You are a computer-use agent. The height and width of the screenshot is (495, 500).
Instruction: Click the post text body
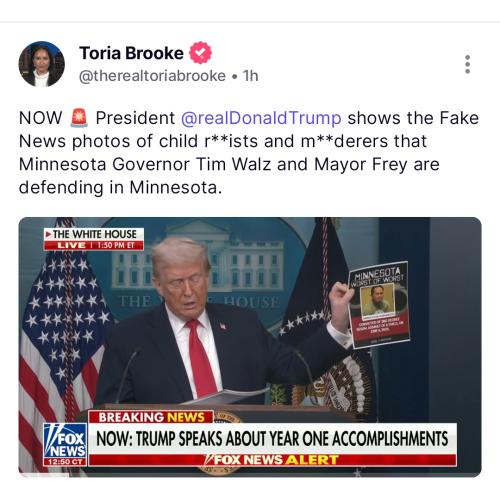pos(249,153)
